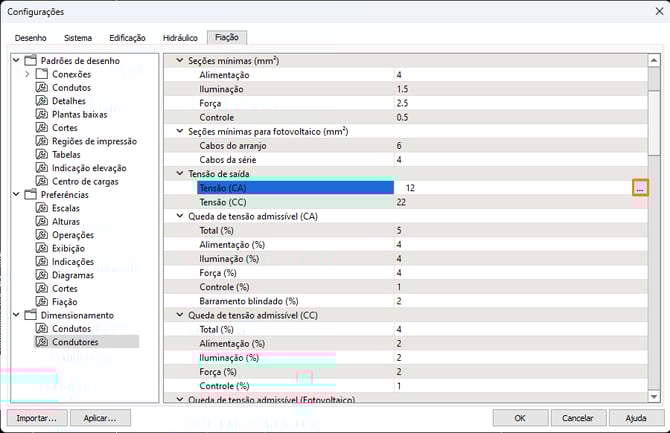670x433 pixels.
Task: Collapse the Padrões de desenho tree node
Action: pos(15,61)
